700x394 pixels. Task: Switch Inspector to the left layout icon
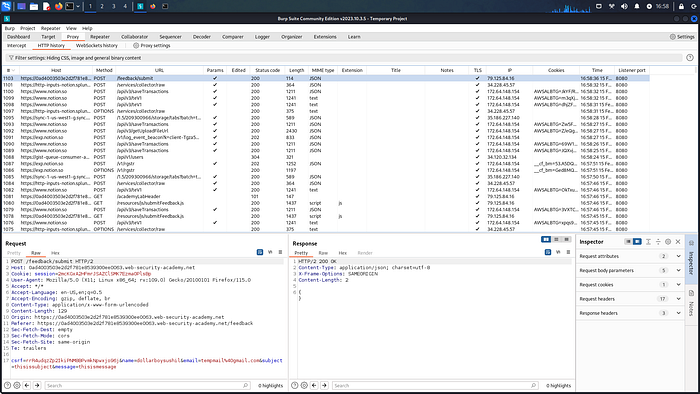tap(628, 241)
